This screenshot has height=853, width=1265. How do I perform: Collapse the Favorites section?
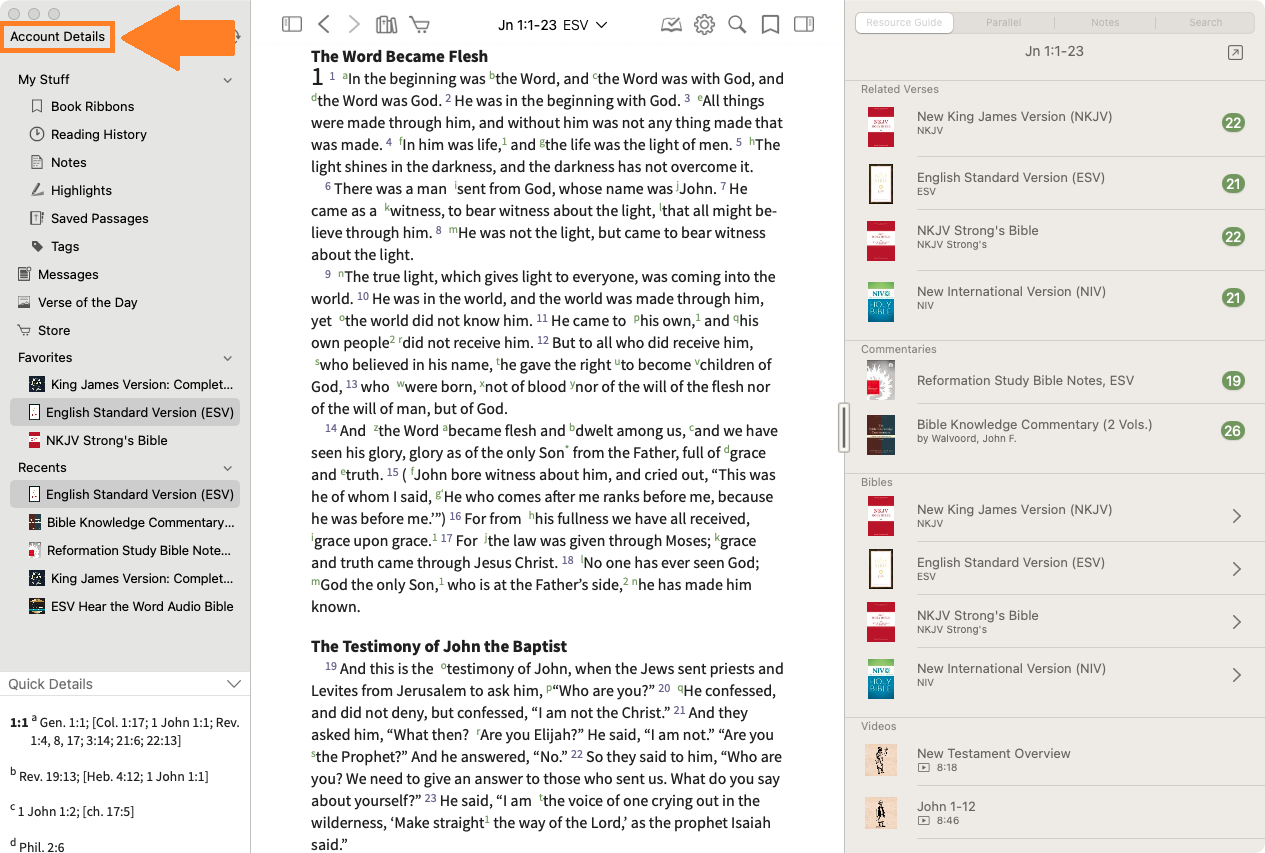point(228,358)
